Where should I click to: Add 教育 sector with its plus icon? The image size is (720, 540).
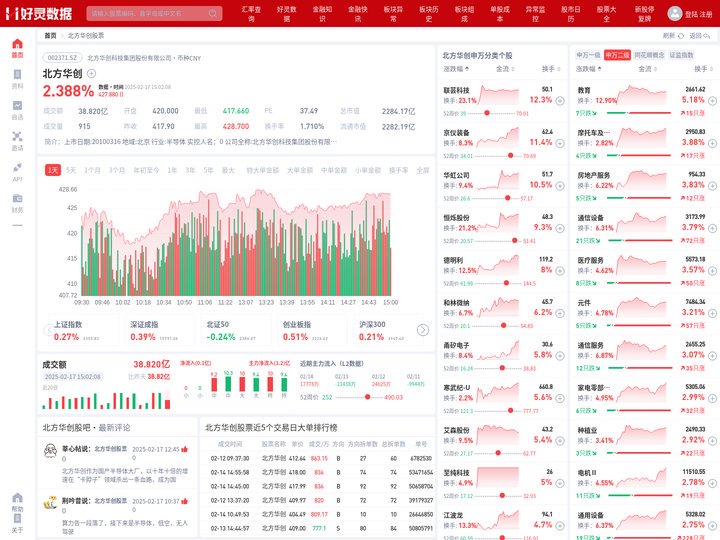click(x=712, y=101)
